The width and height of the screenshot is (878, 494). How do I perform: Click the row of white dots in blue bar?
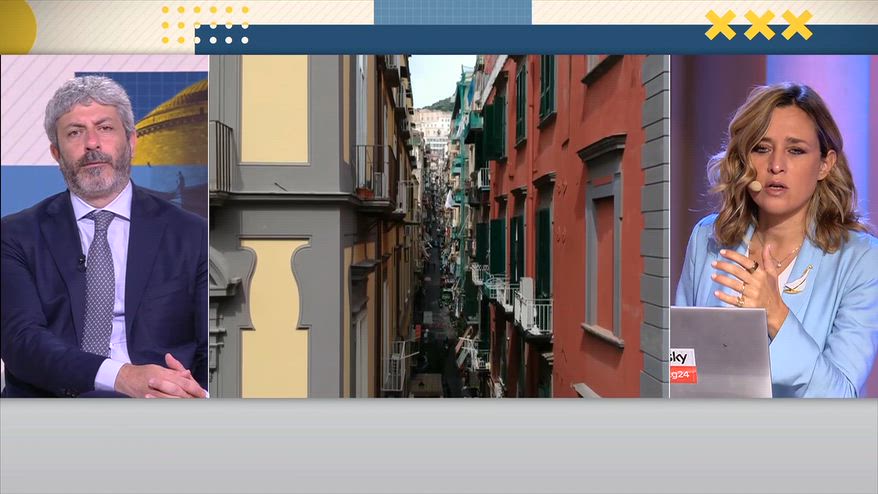(x=221, y=40)
